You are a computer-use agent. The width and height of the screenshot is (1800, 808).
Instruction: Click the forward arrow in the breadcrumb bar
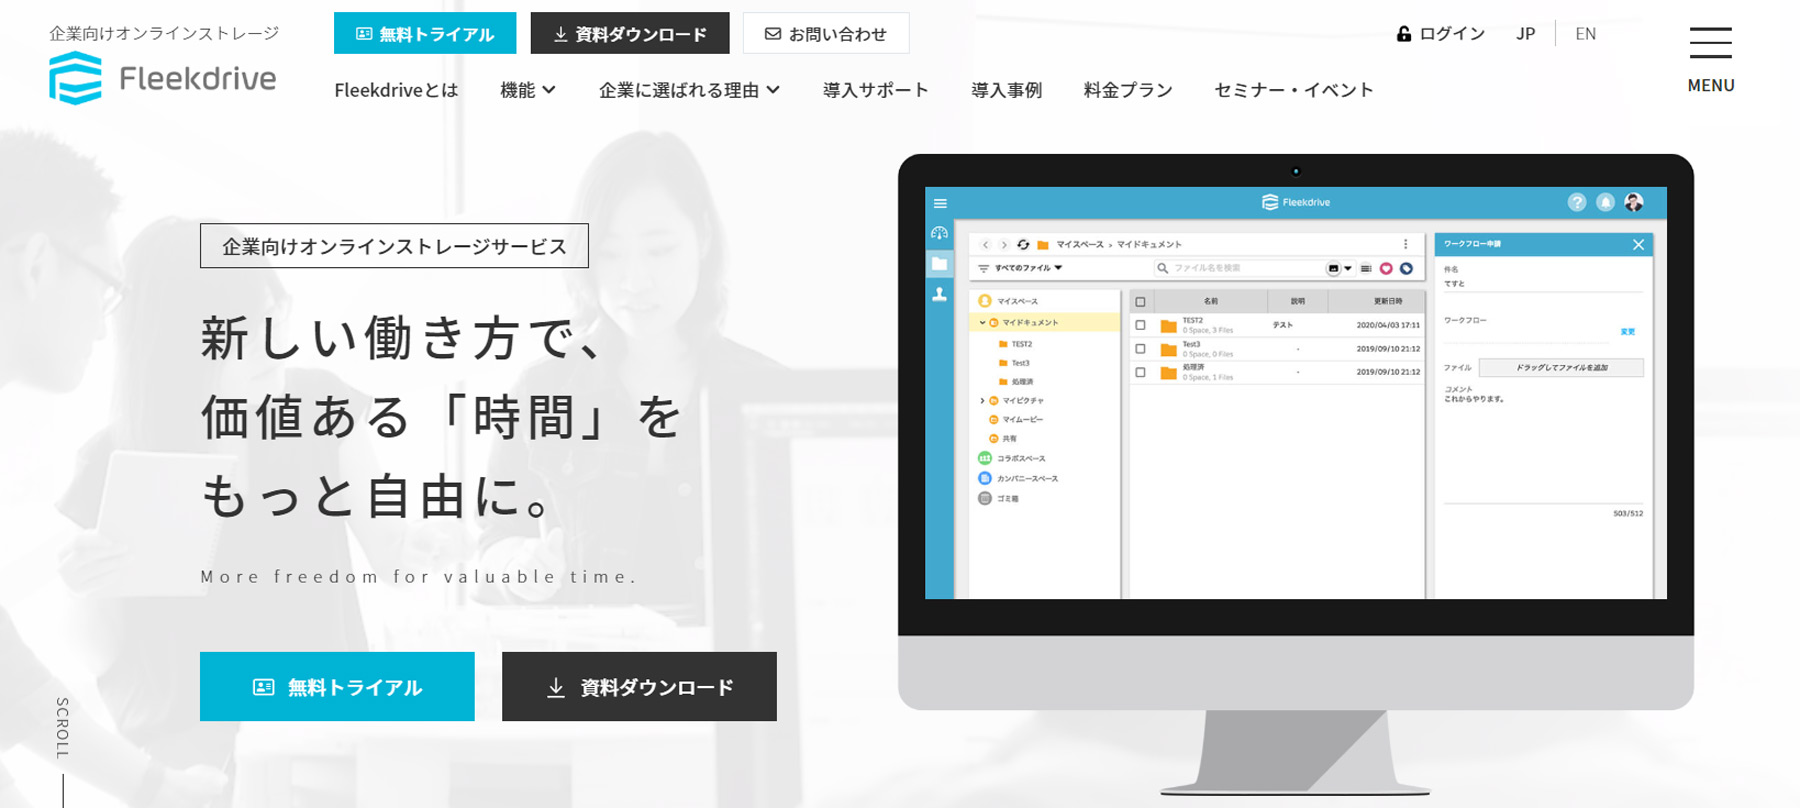pyautogui.click(x=1004, y=244)
